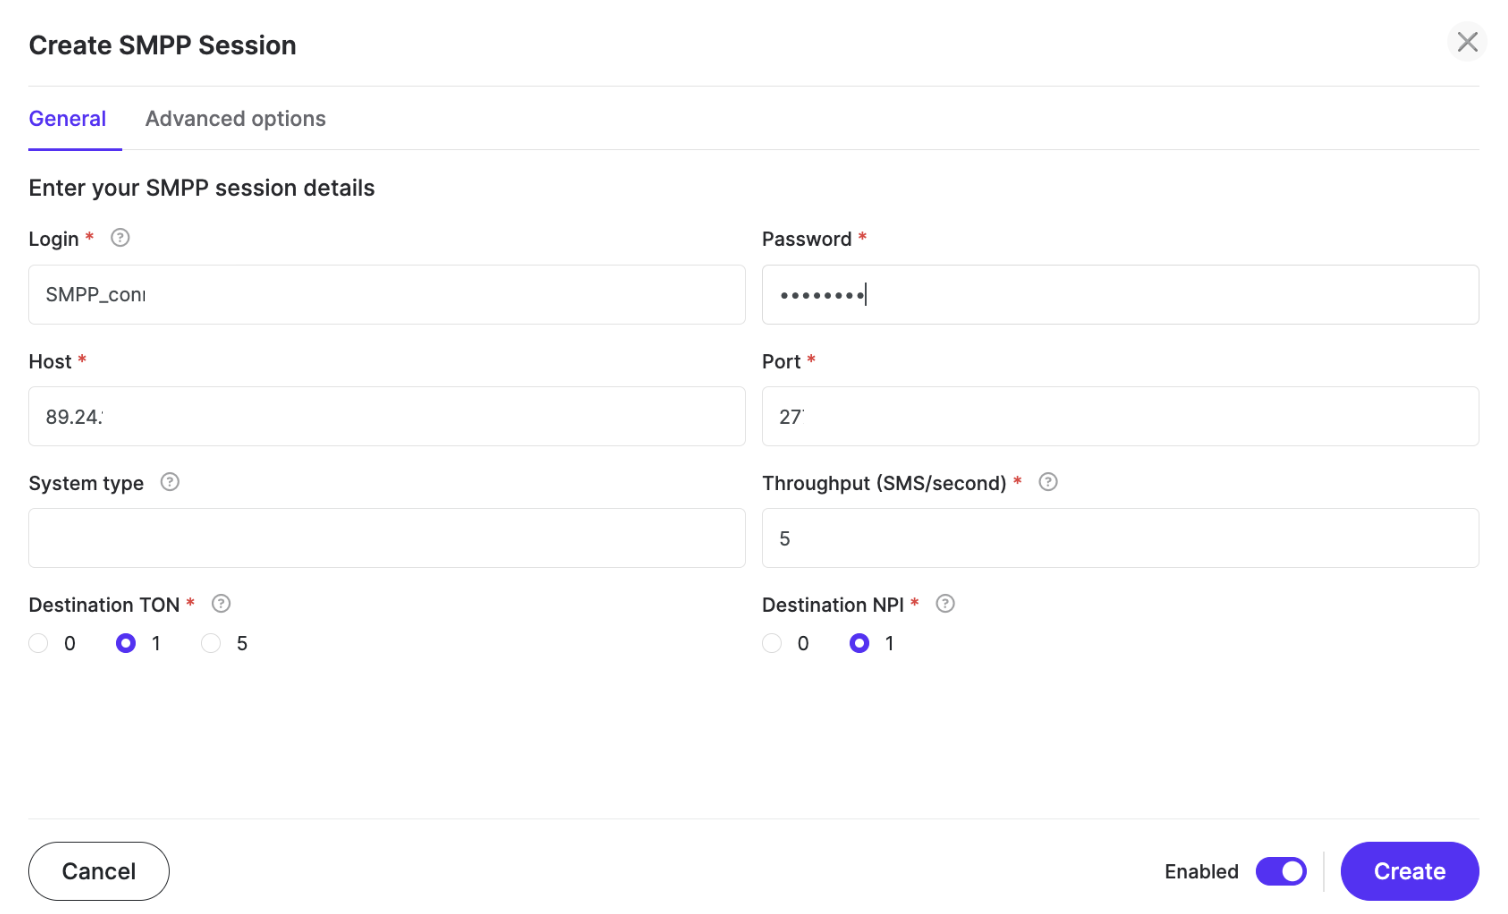Focus the Host address field

pos(386,416)
